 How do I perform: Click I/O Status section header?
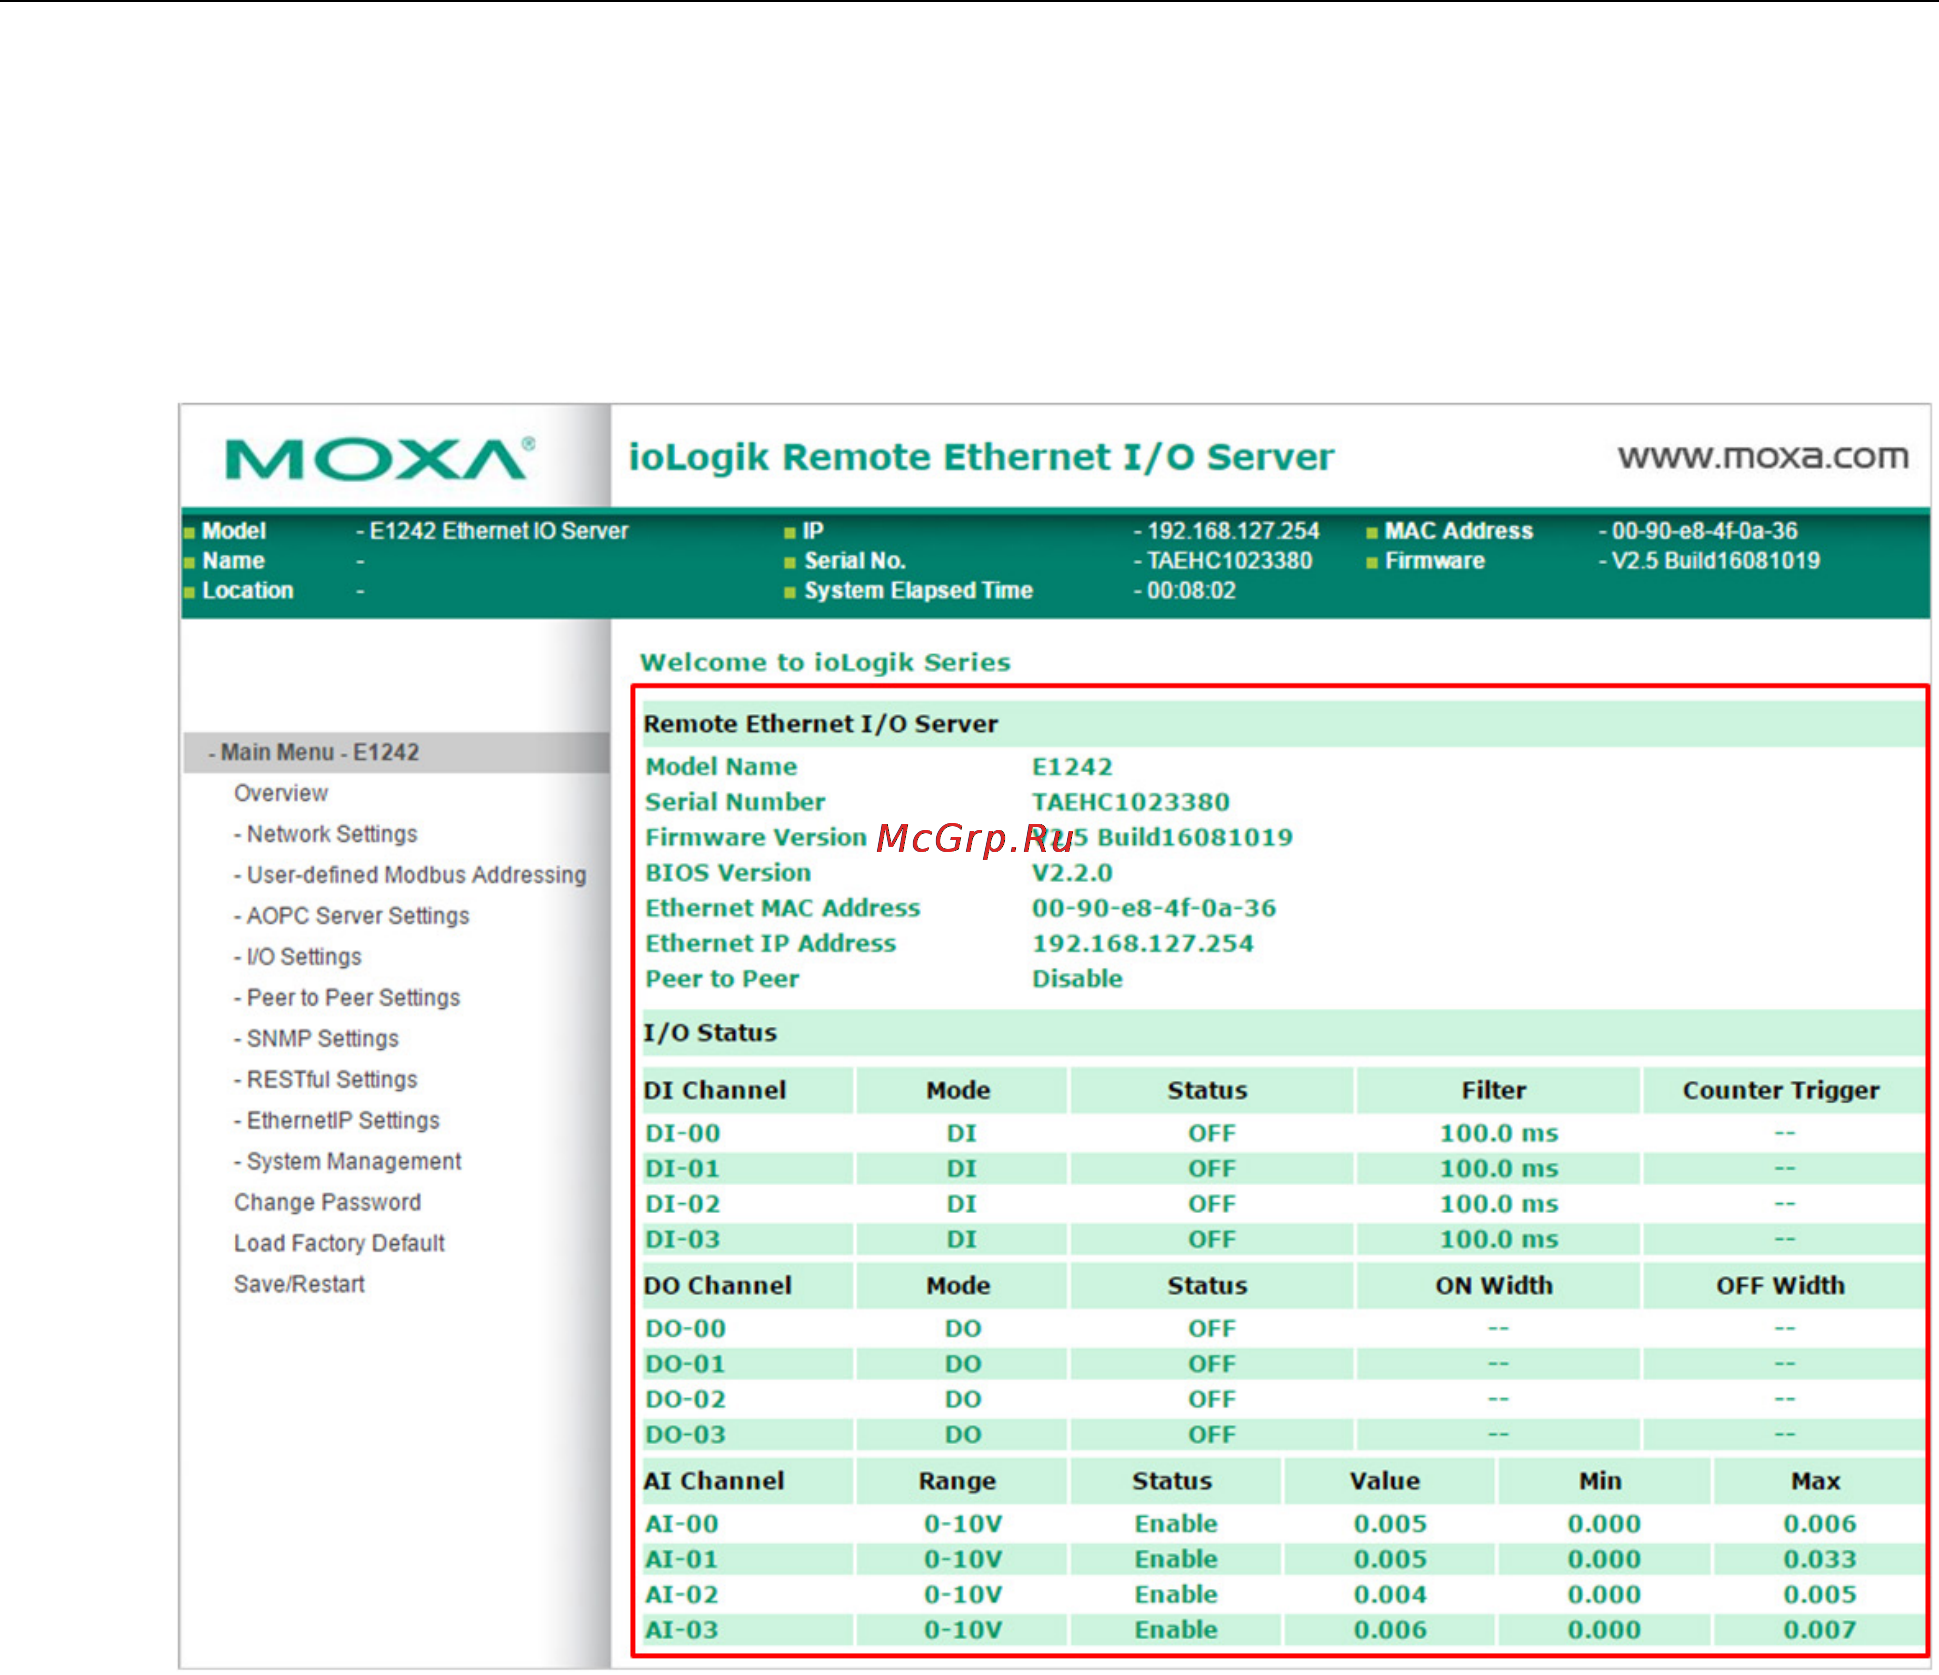1283,1033
